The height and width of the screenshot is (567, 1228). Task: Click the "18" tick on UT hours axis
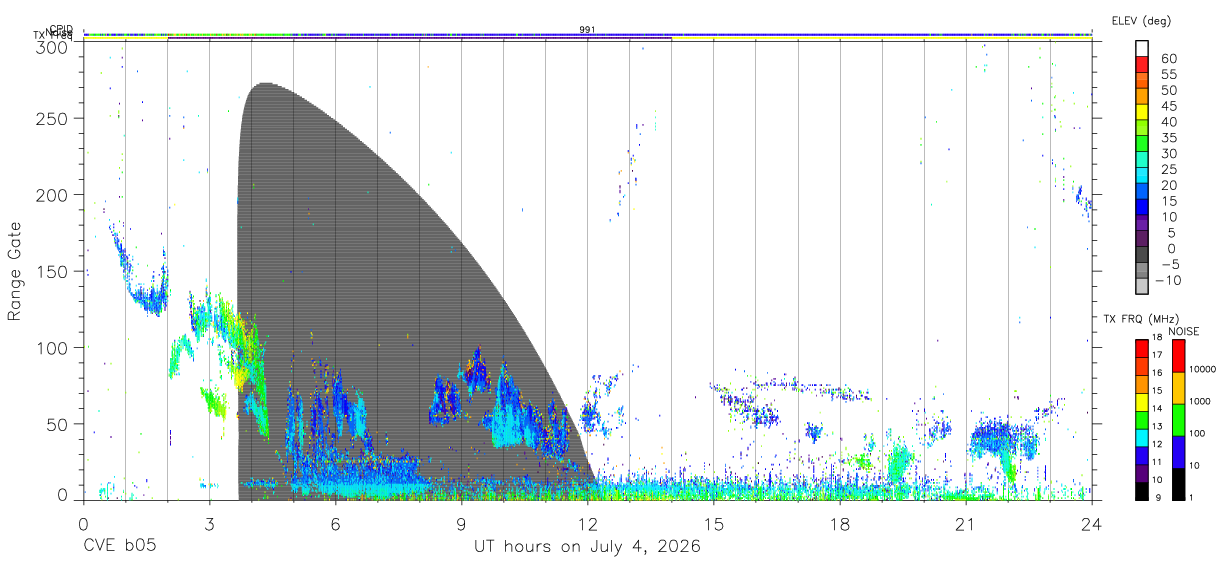pos(839,524)
